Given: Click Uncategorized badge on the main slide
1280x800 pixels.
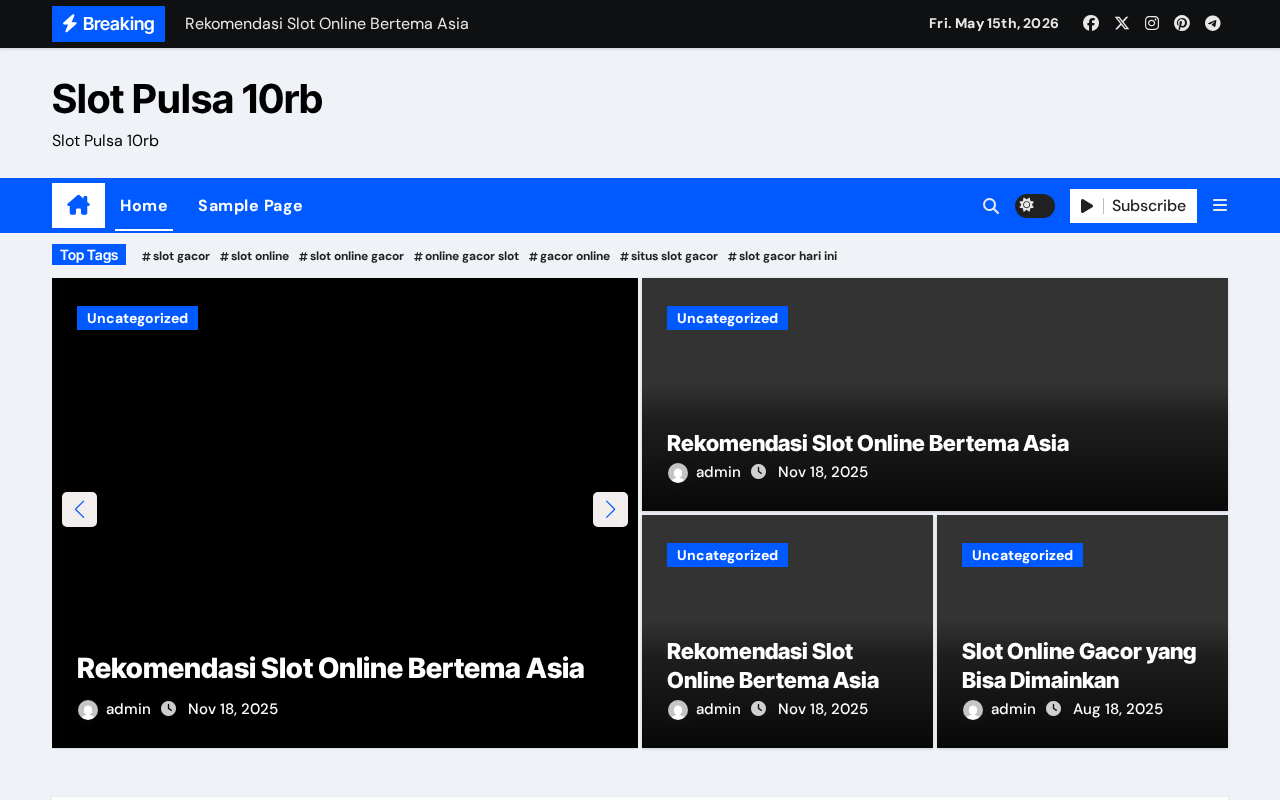Looking at the screenshot, I should click(137, 318).
